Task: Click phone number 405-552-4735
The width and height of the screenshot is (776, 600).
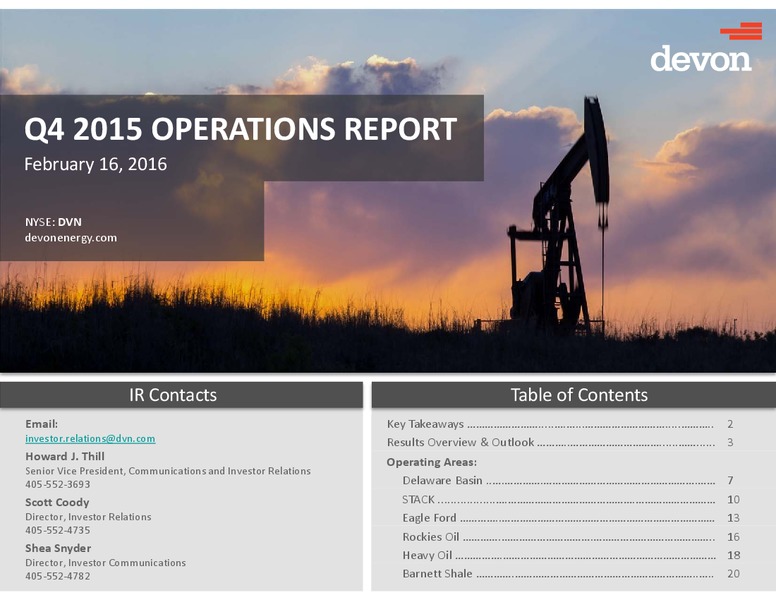Action: pos(58,530)
